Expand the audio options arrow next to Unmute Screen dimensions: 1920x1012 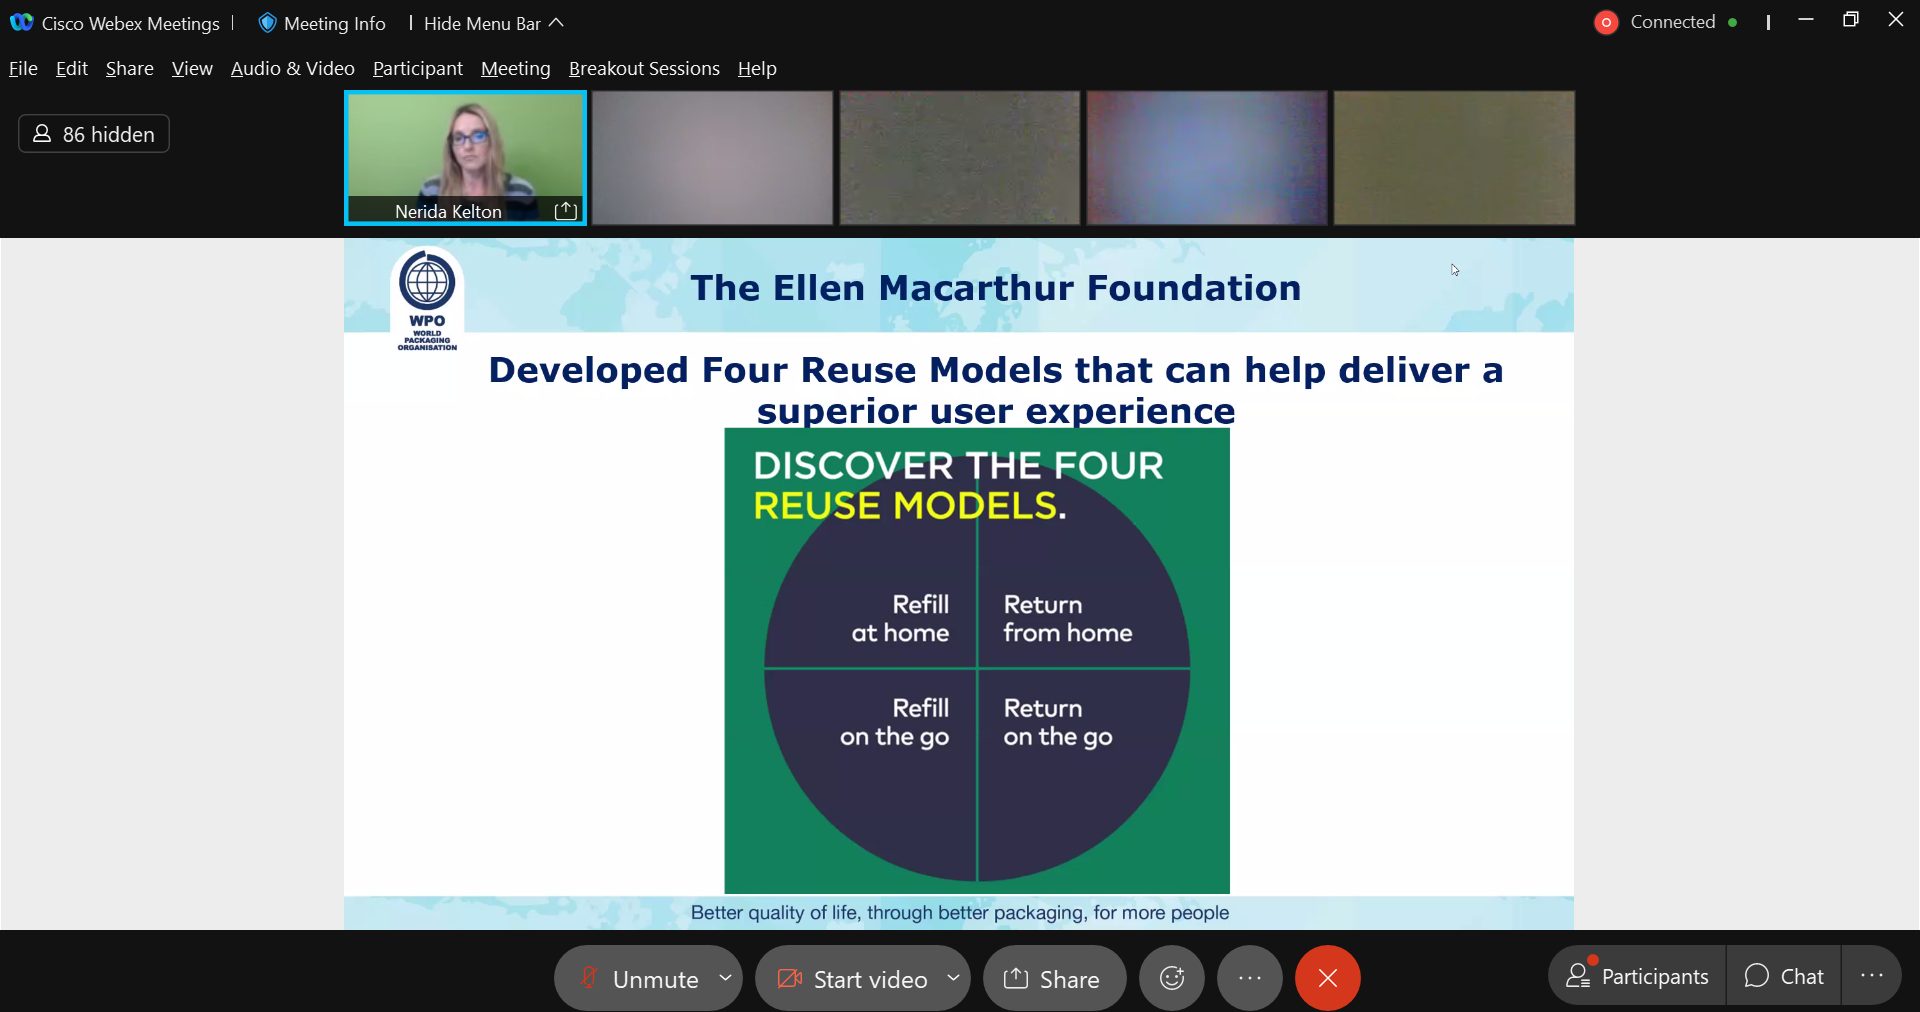pyautogui.click(x=725, y=977)
